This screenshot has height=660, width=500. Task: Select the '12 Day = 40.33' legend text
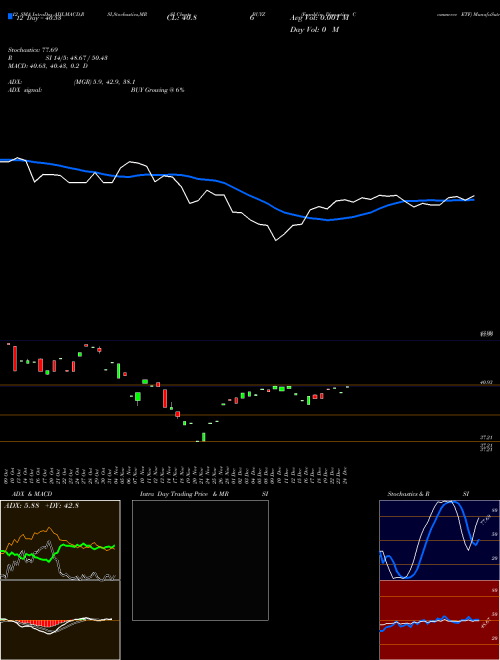(x=39, y=19)
